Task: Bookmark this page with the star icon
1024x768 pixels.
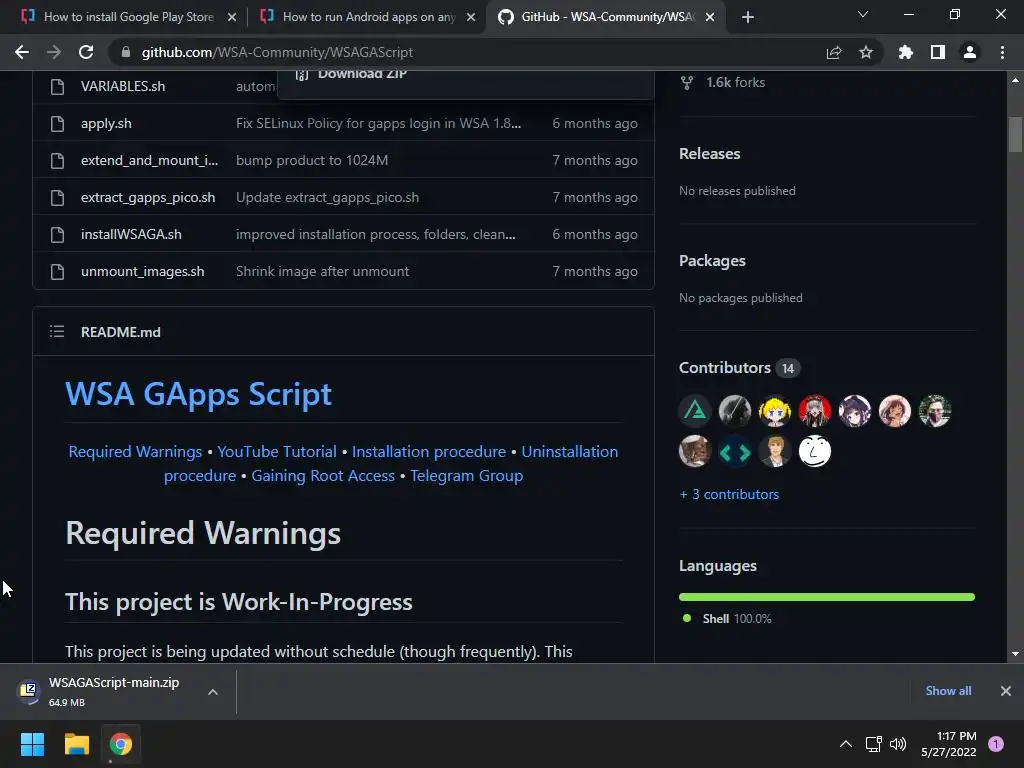Action: point(866,52)
